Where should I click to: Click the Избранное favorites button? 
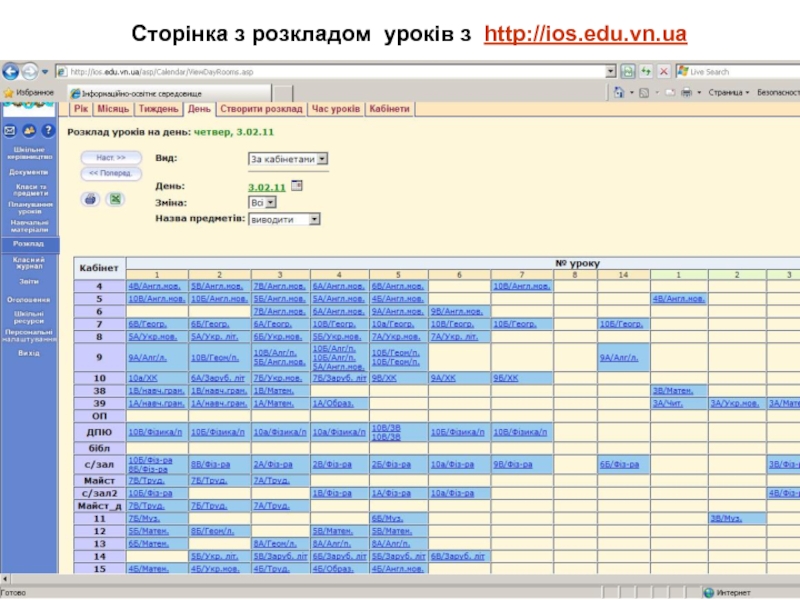pos(29,93)
